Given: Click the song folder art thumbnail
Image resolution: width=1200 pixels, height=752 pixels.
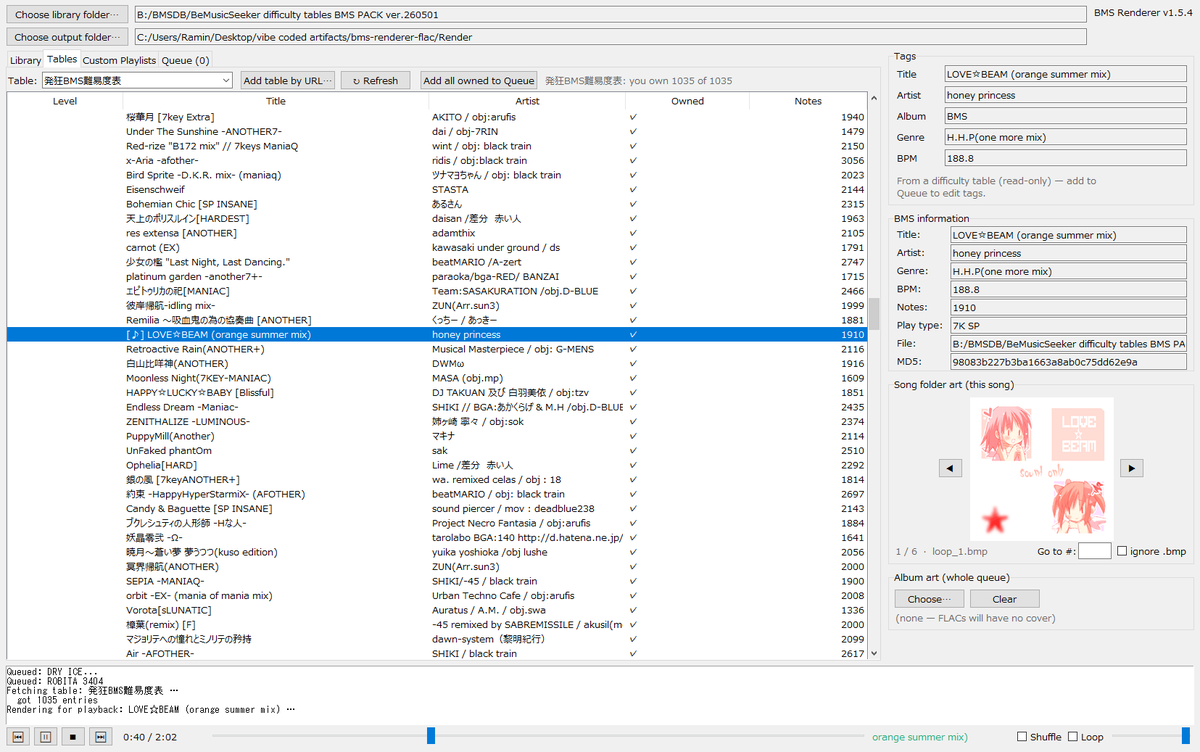Looking at the screenshot, I should coord(1041,469).
